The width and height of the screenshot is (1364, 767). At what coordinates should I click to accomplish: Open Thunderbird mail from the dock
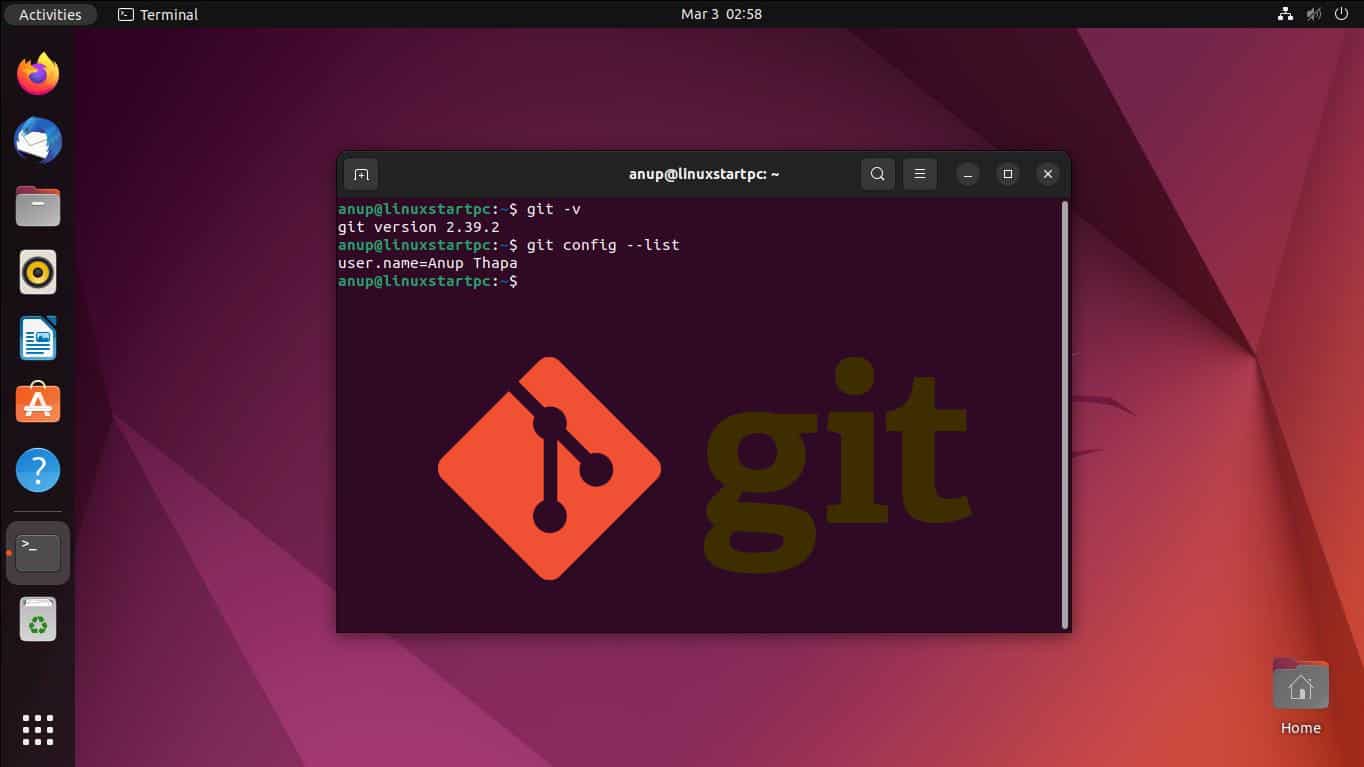point(37,140)
